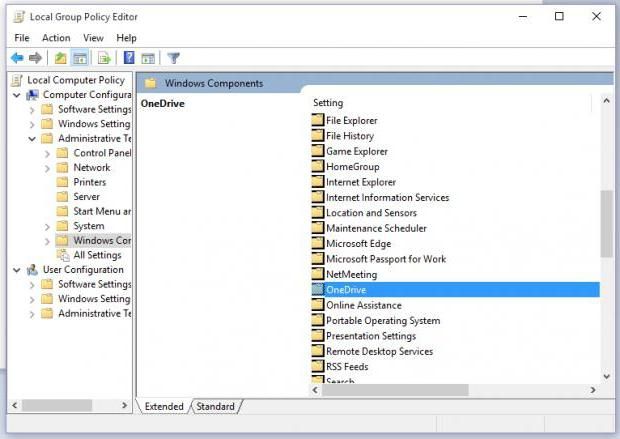The width and height of the screenshot is (620, 439).
Task: Click the Filter funnel toolbar icon
Action: 174,58
